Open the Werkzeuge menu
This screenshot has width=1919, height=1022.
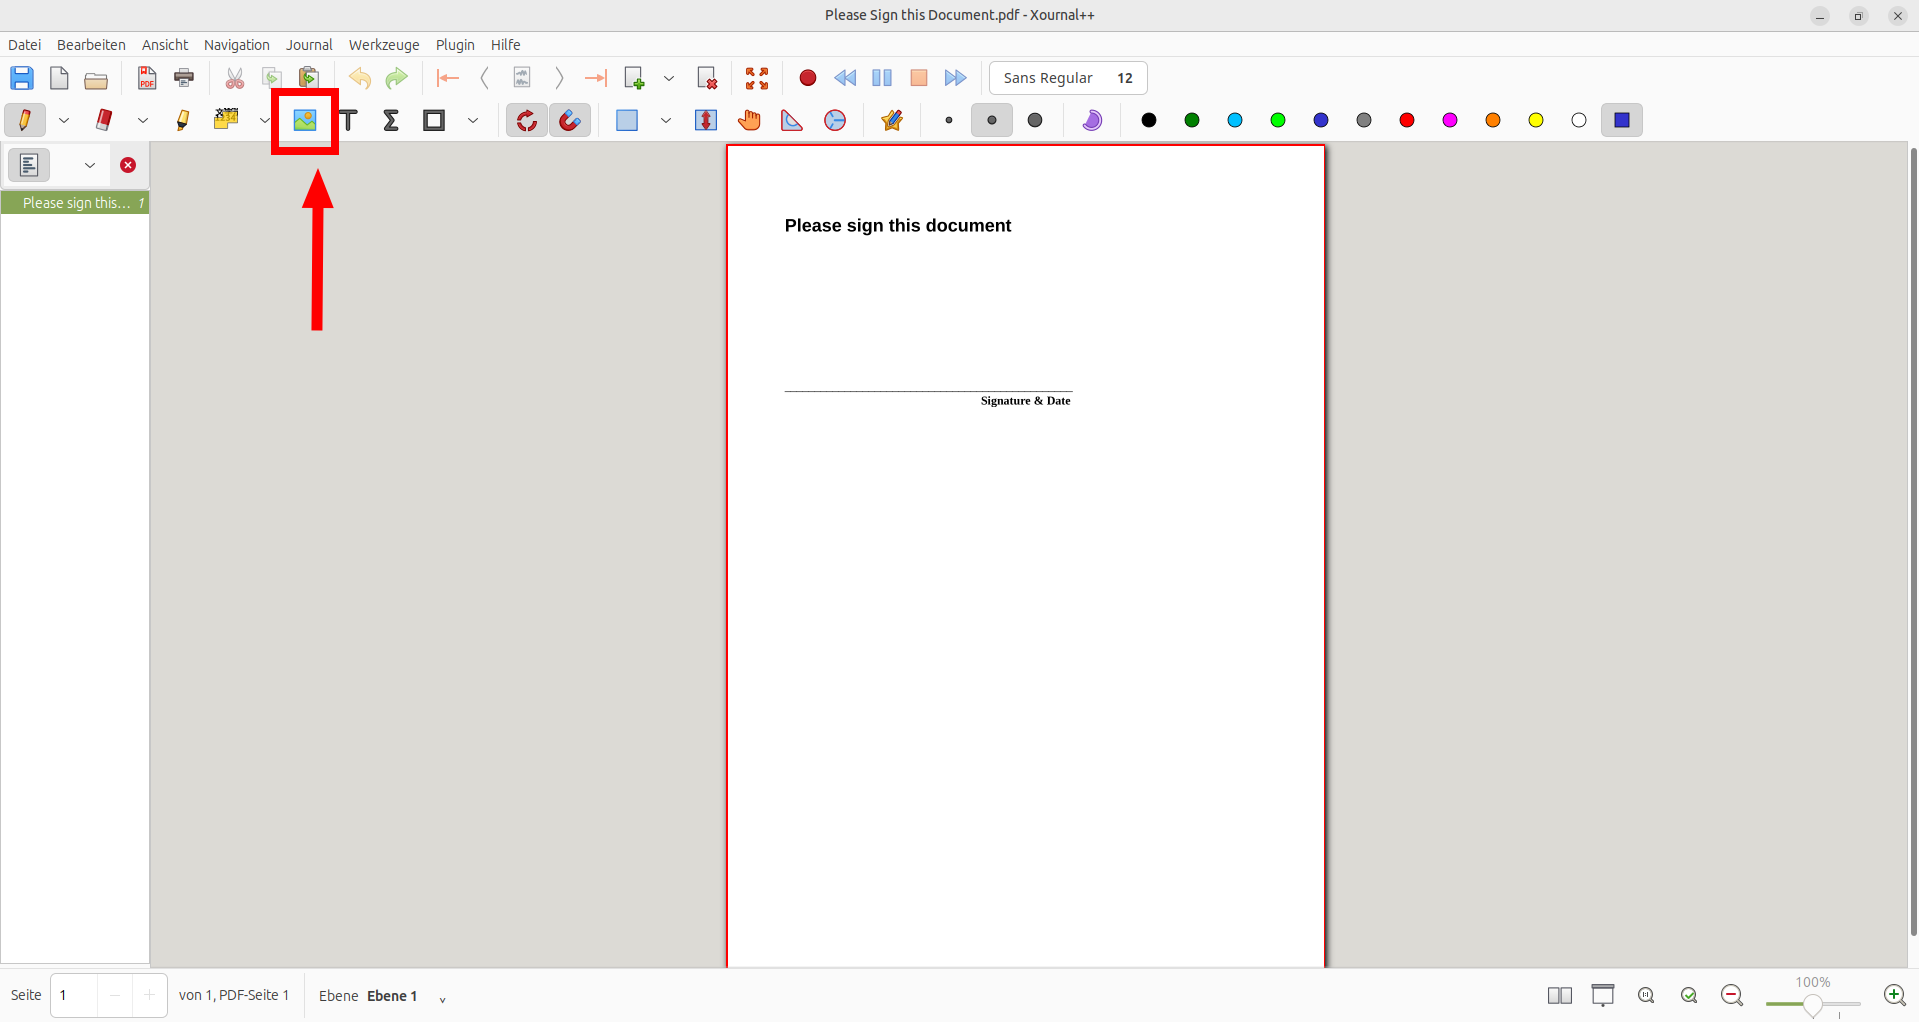(383, 44)
